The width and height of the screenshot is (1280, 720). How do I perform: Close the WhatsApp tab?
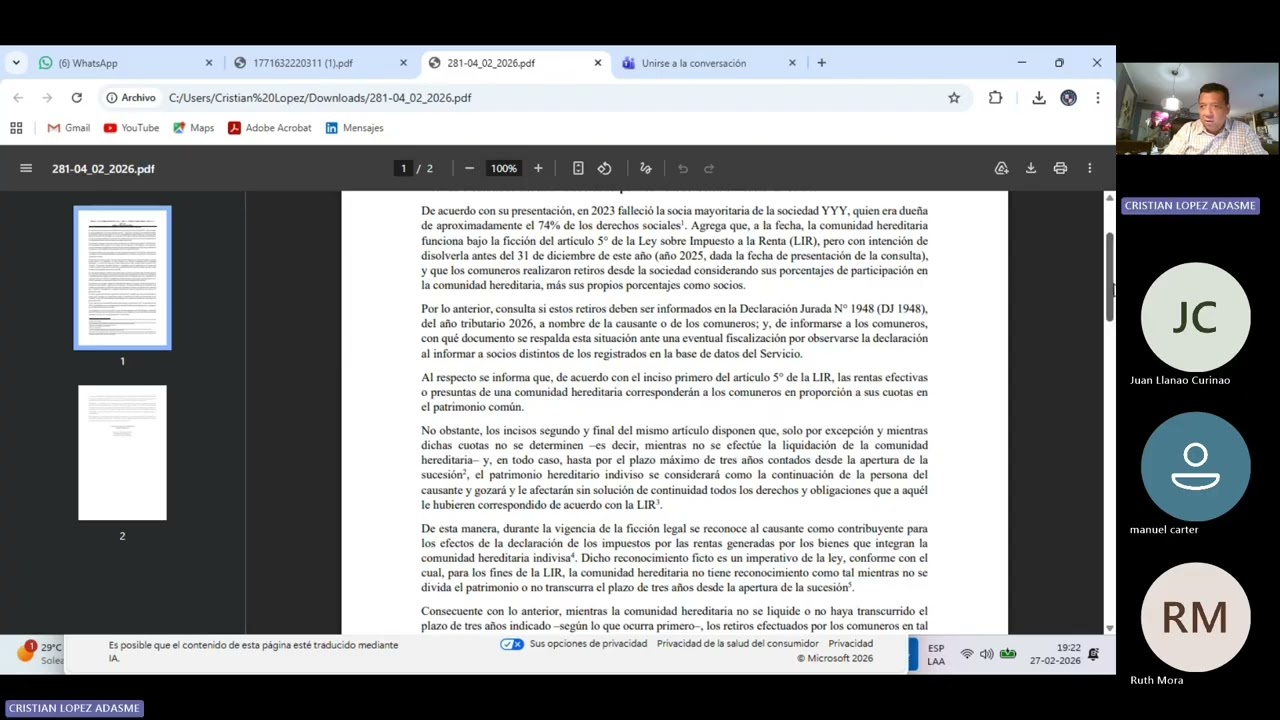(209, 62)
